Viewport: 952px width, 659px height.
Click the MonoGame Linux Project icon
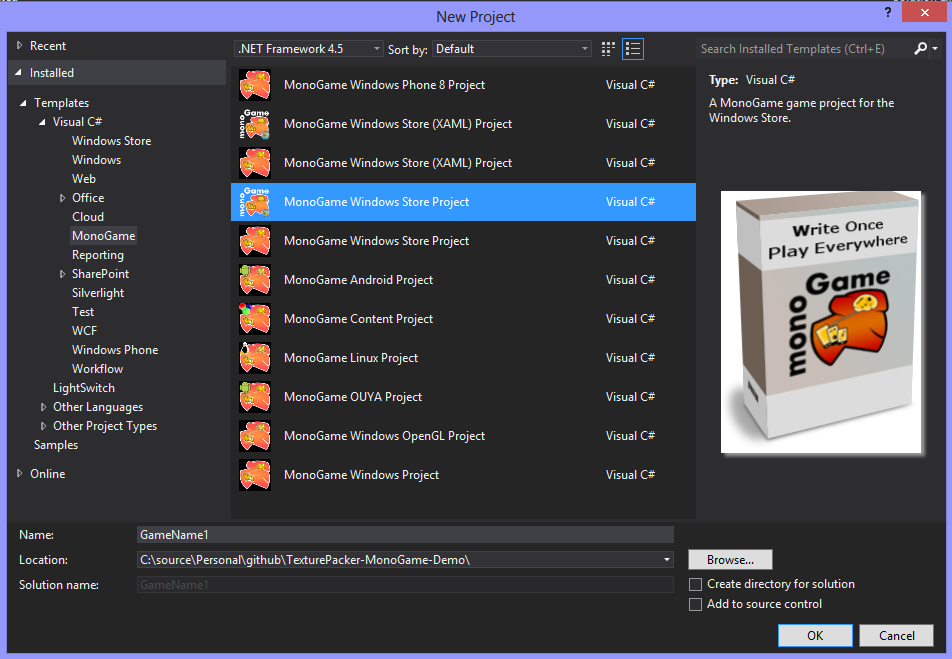tap(255, 358)
